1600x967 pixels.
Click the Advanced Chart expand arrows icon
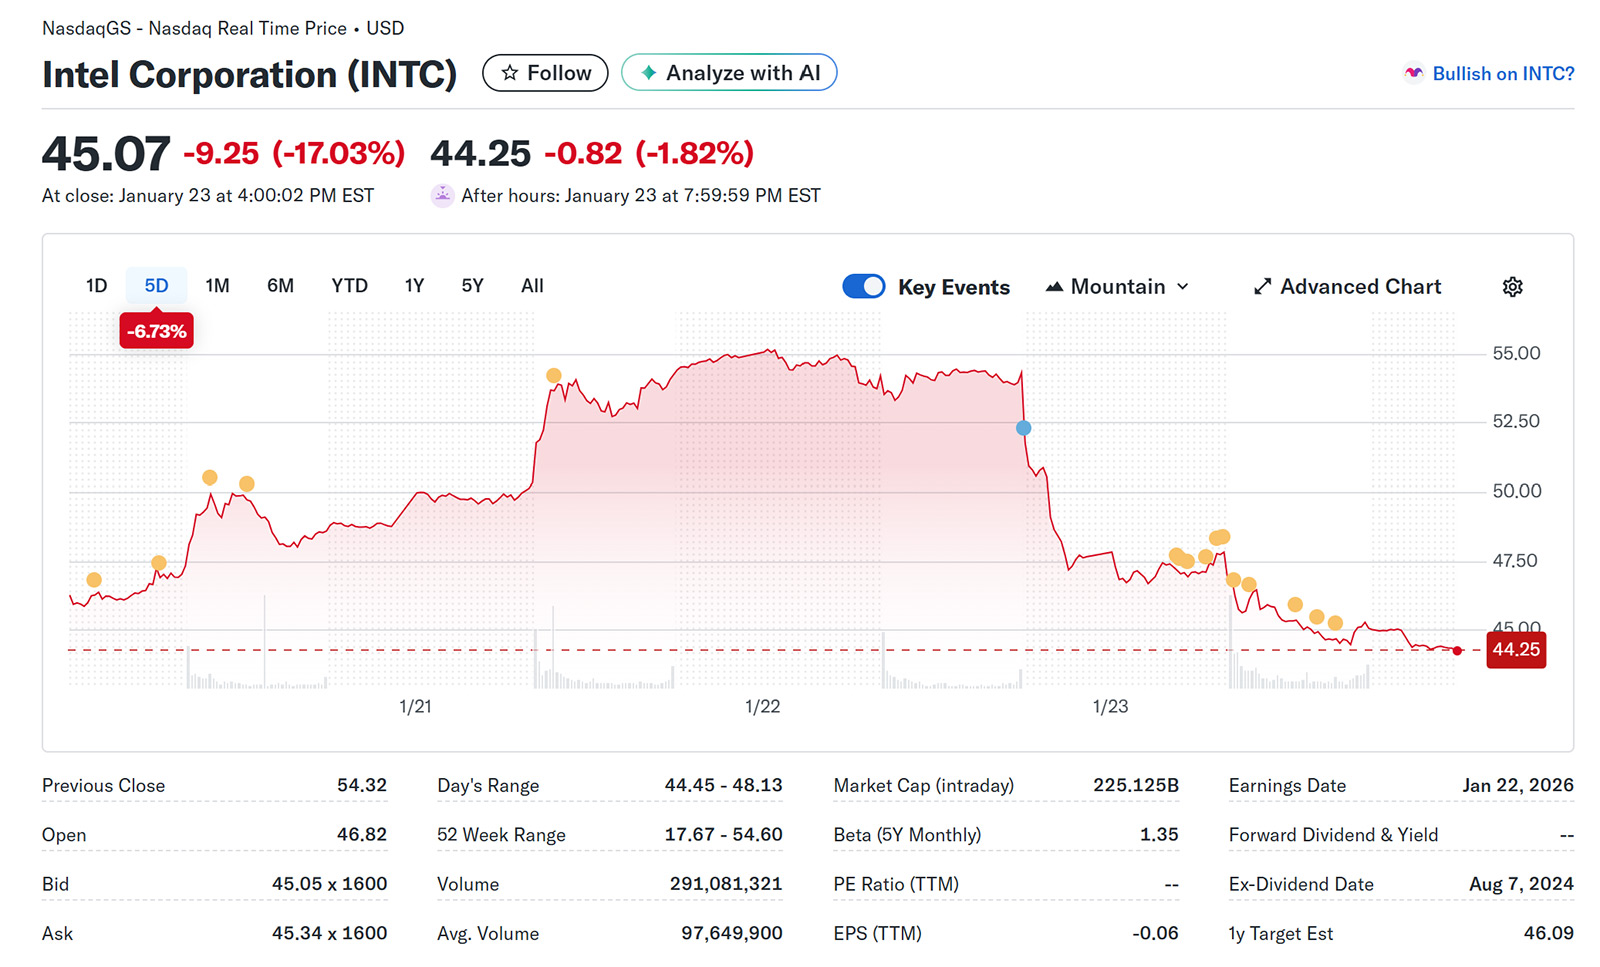tap(1262, 287)
